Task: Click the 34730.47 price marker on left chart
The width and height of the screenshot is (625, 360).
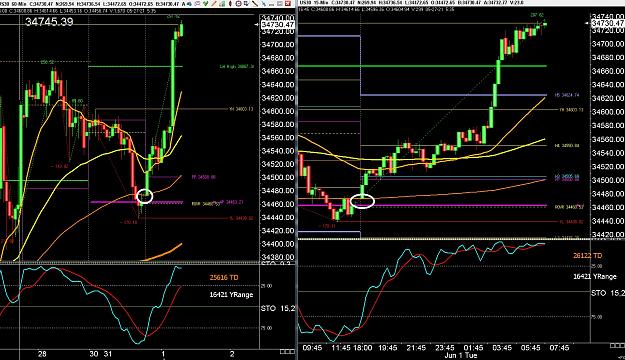Action: (277, 24)
